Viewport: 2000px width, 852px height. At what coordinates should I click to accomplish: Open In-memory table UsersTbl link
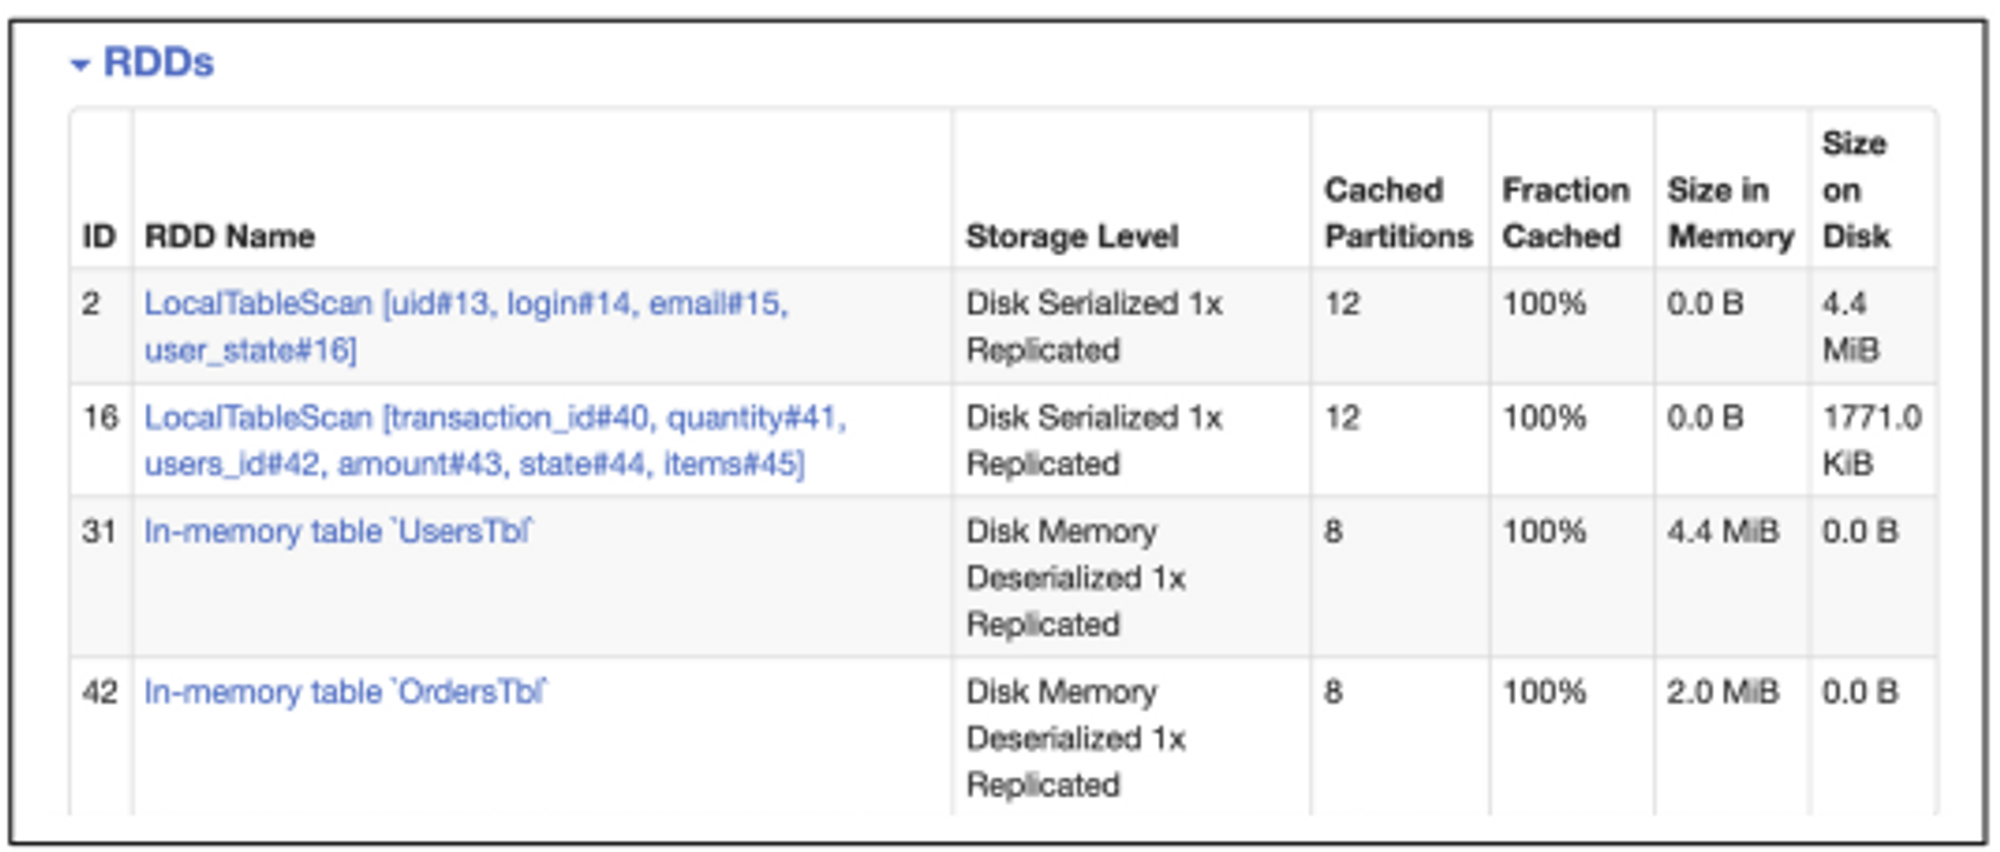tap(338, 531)
